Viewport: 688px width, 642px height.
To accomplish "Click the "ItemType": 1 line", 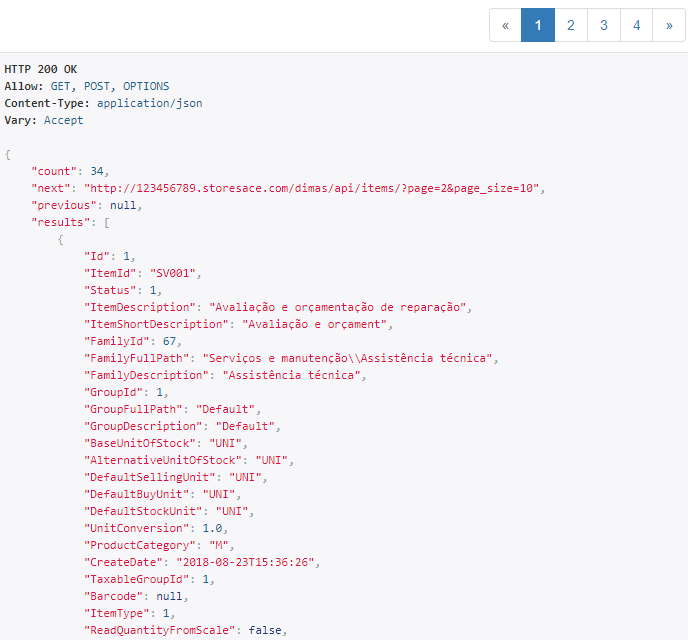I will tap(129, 613).
